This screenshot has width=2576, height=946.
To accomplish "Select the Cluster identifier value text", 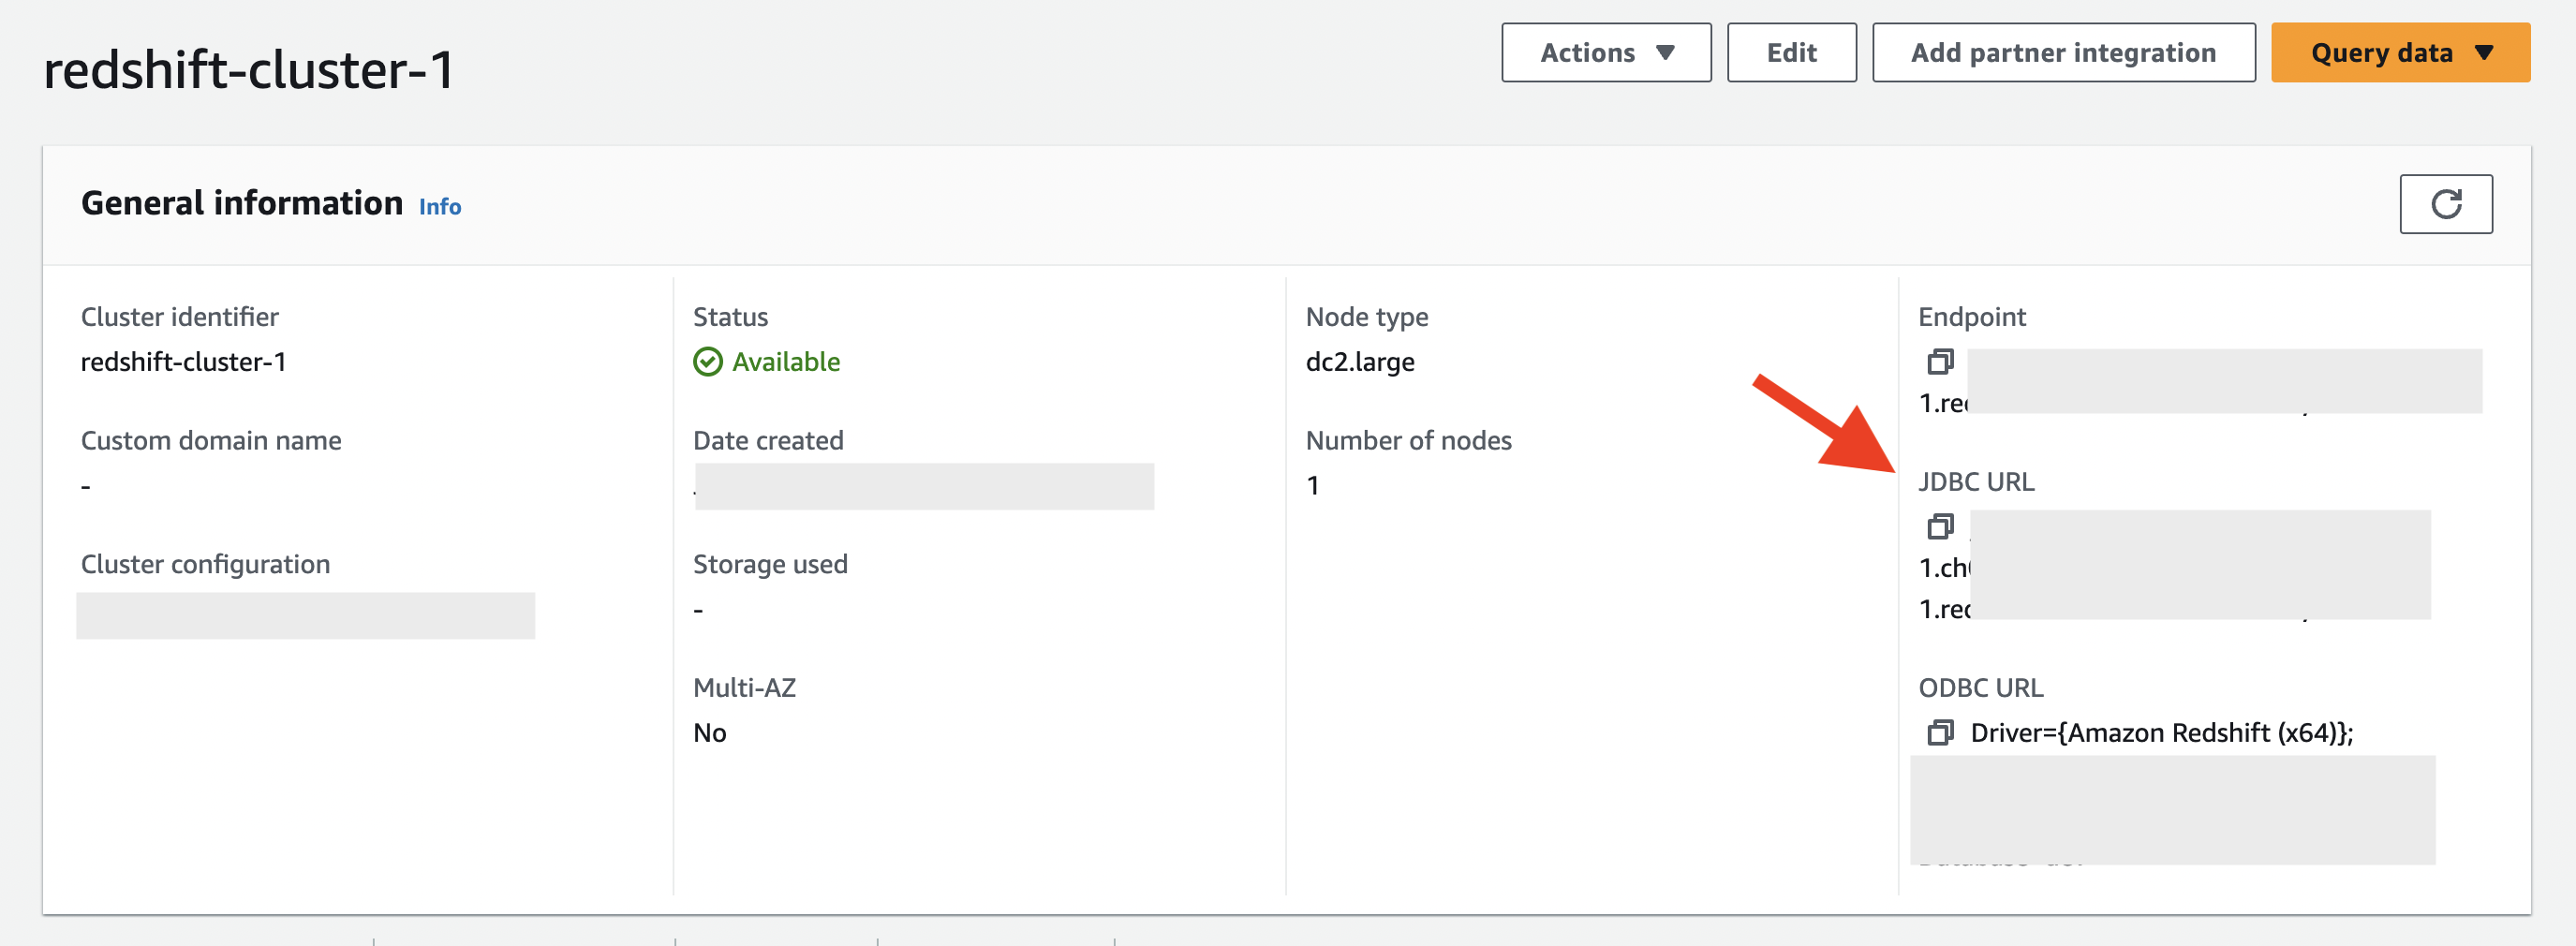I will pos(184,362).
